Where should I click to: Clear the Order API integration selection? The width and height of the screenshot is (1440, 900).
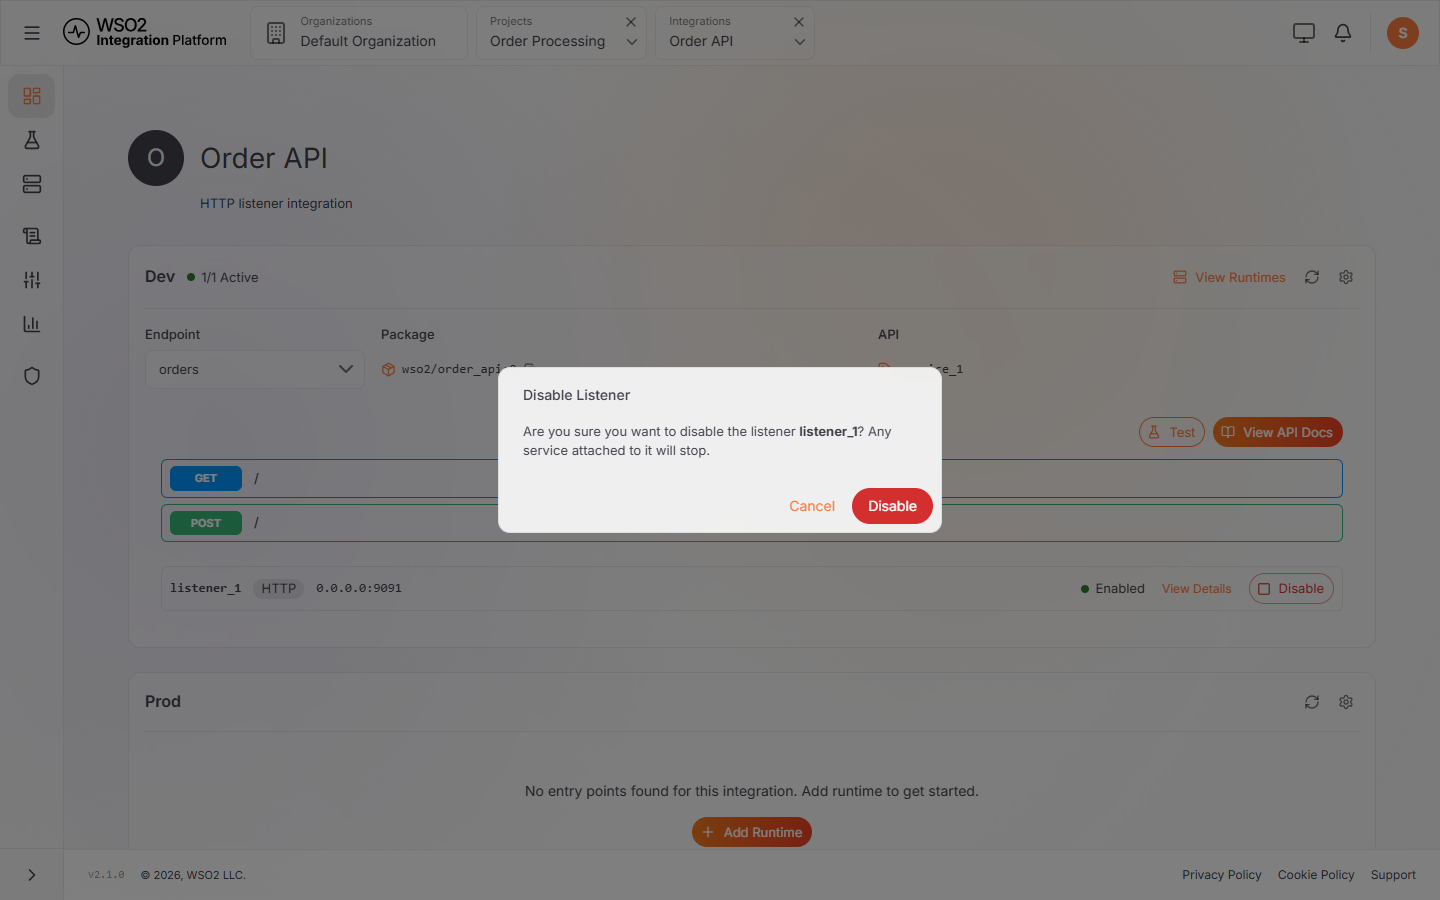click(x=799, y=22)
